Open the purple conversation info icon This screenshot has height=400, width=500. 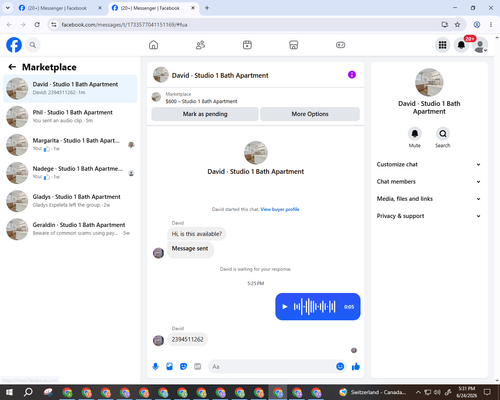(352, 75)
